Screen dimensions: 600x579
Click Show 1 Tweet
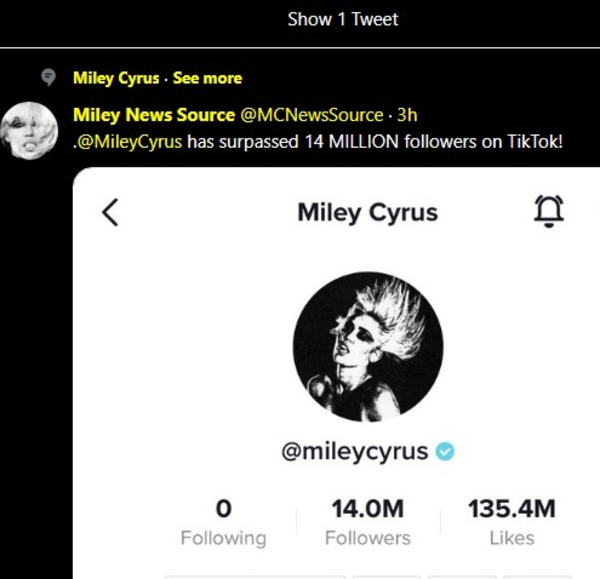pyautogui.click(x=342, y=19)
